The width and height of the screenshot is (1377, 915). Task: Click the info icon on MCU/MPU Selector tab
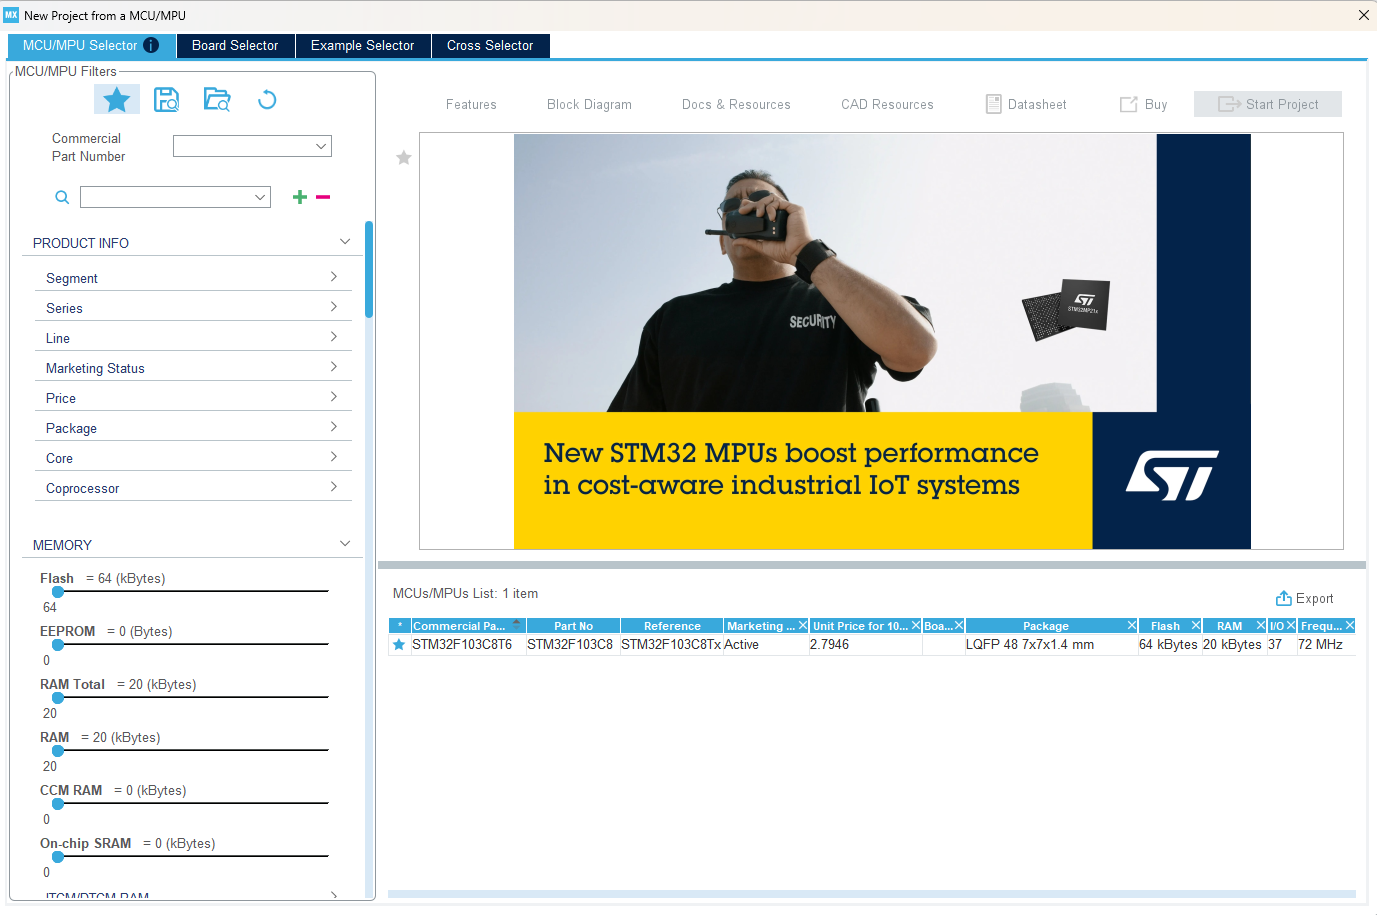click(151, 45)
